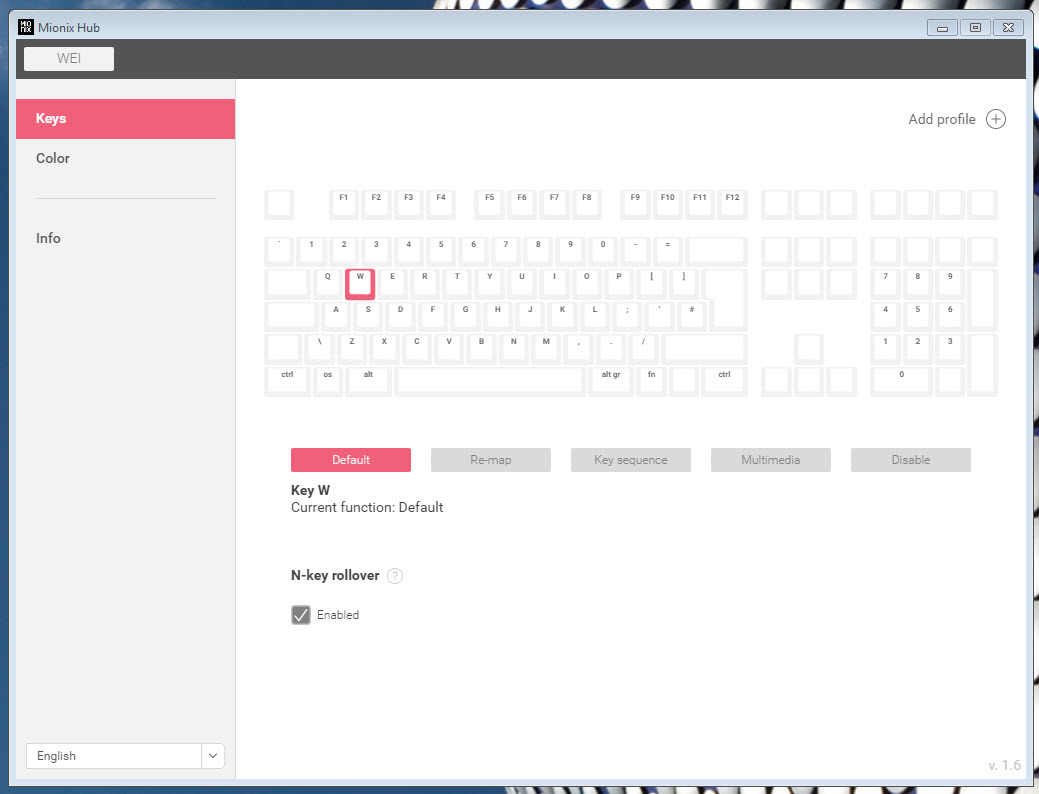Select the S key on keyboard
1039x794 pixels.
coord(368,317)
